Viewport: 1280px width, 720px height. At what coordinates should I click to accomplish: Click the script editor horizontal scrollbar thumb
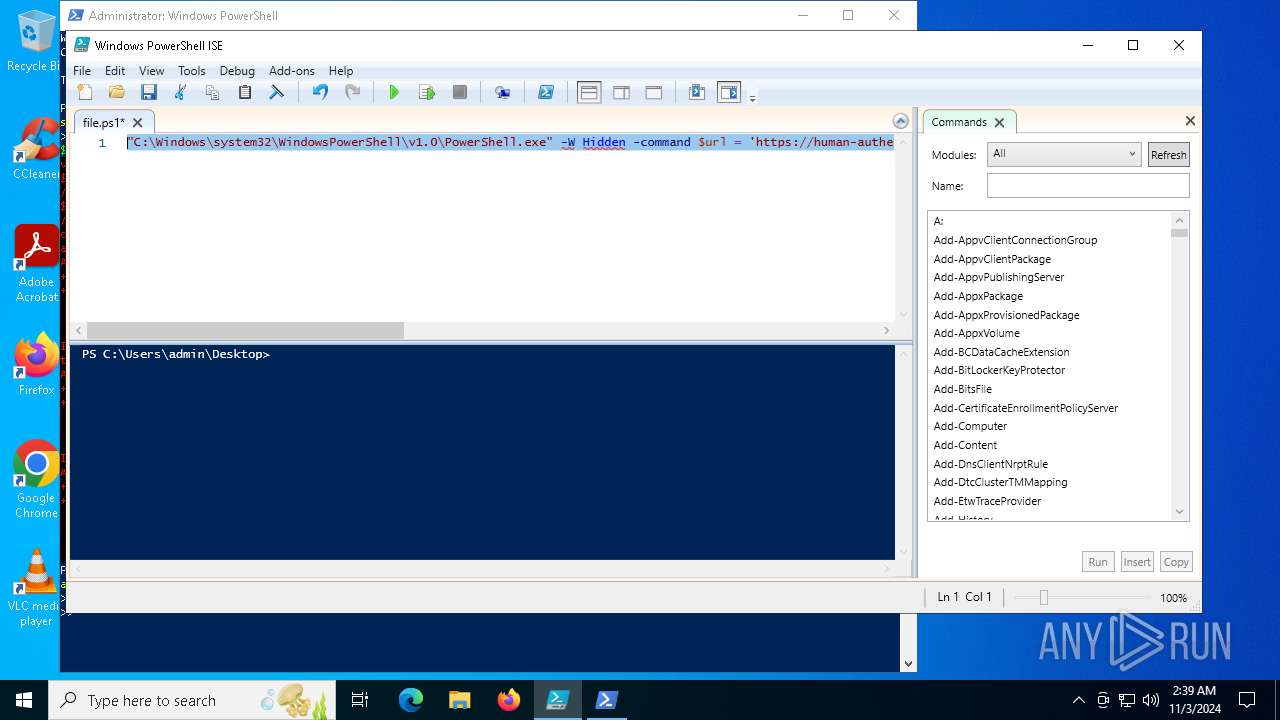(245, 330)
